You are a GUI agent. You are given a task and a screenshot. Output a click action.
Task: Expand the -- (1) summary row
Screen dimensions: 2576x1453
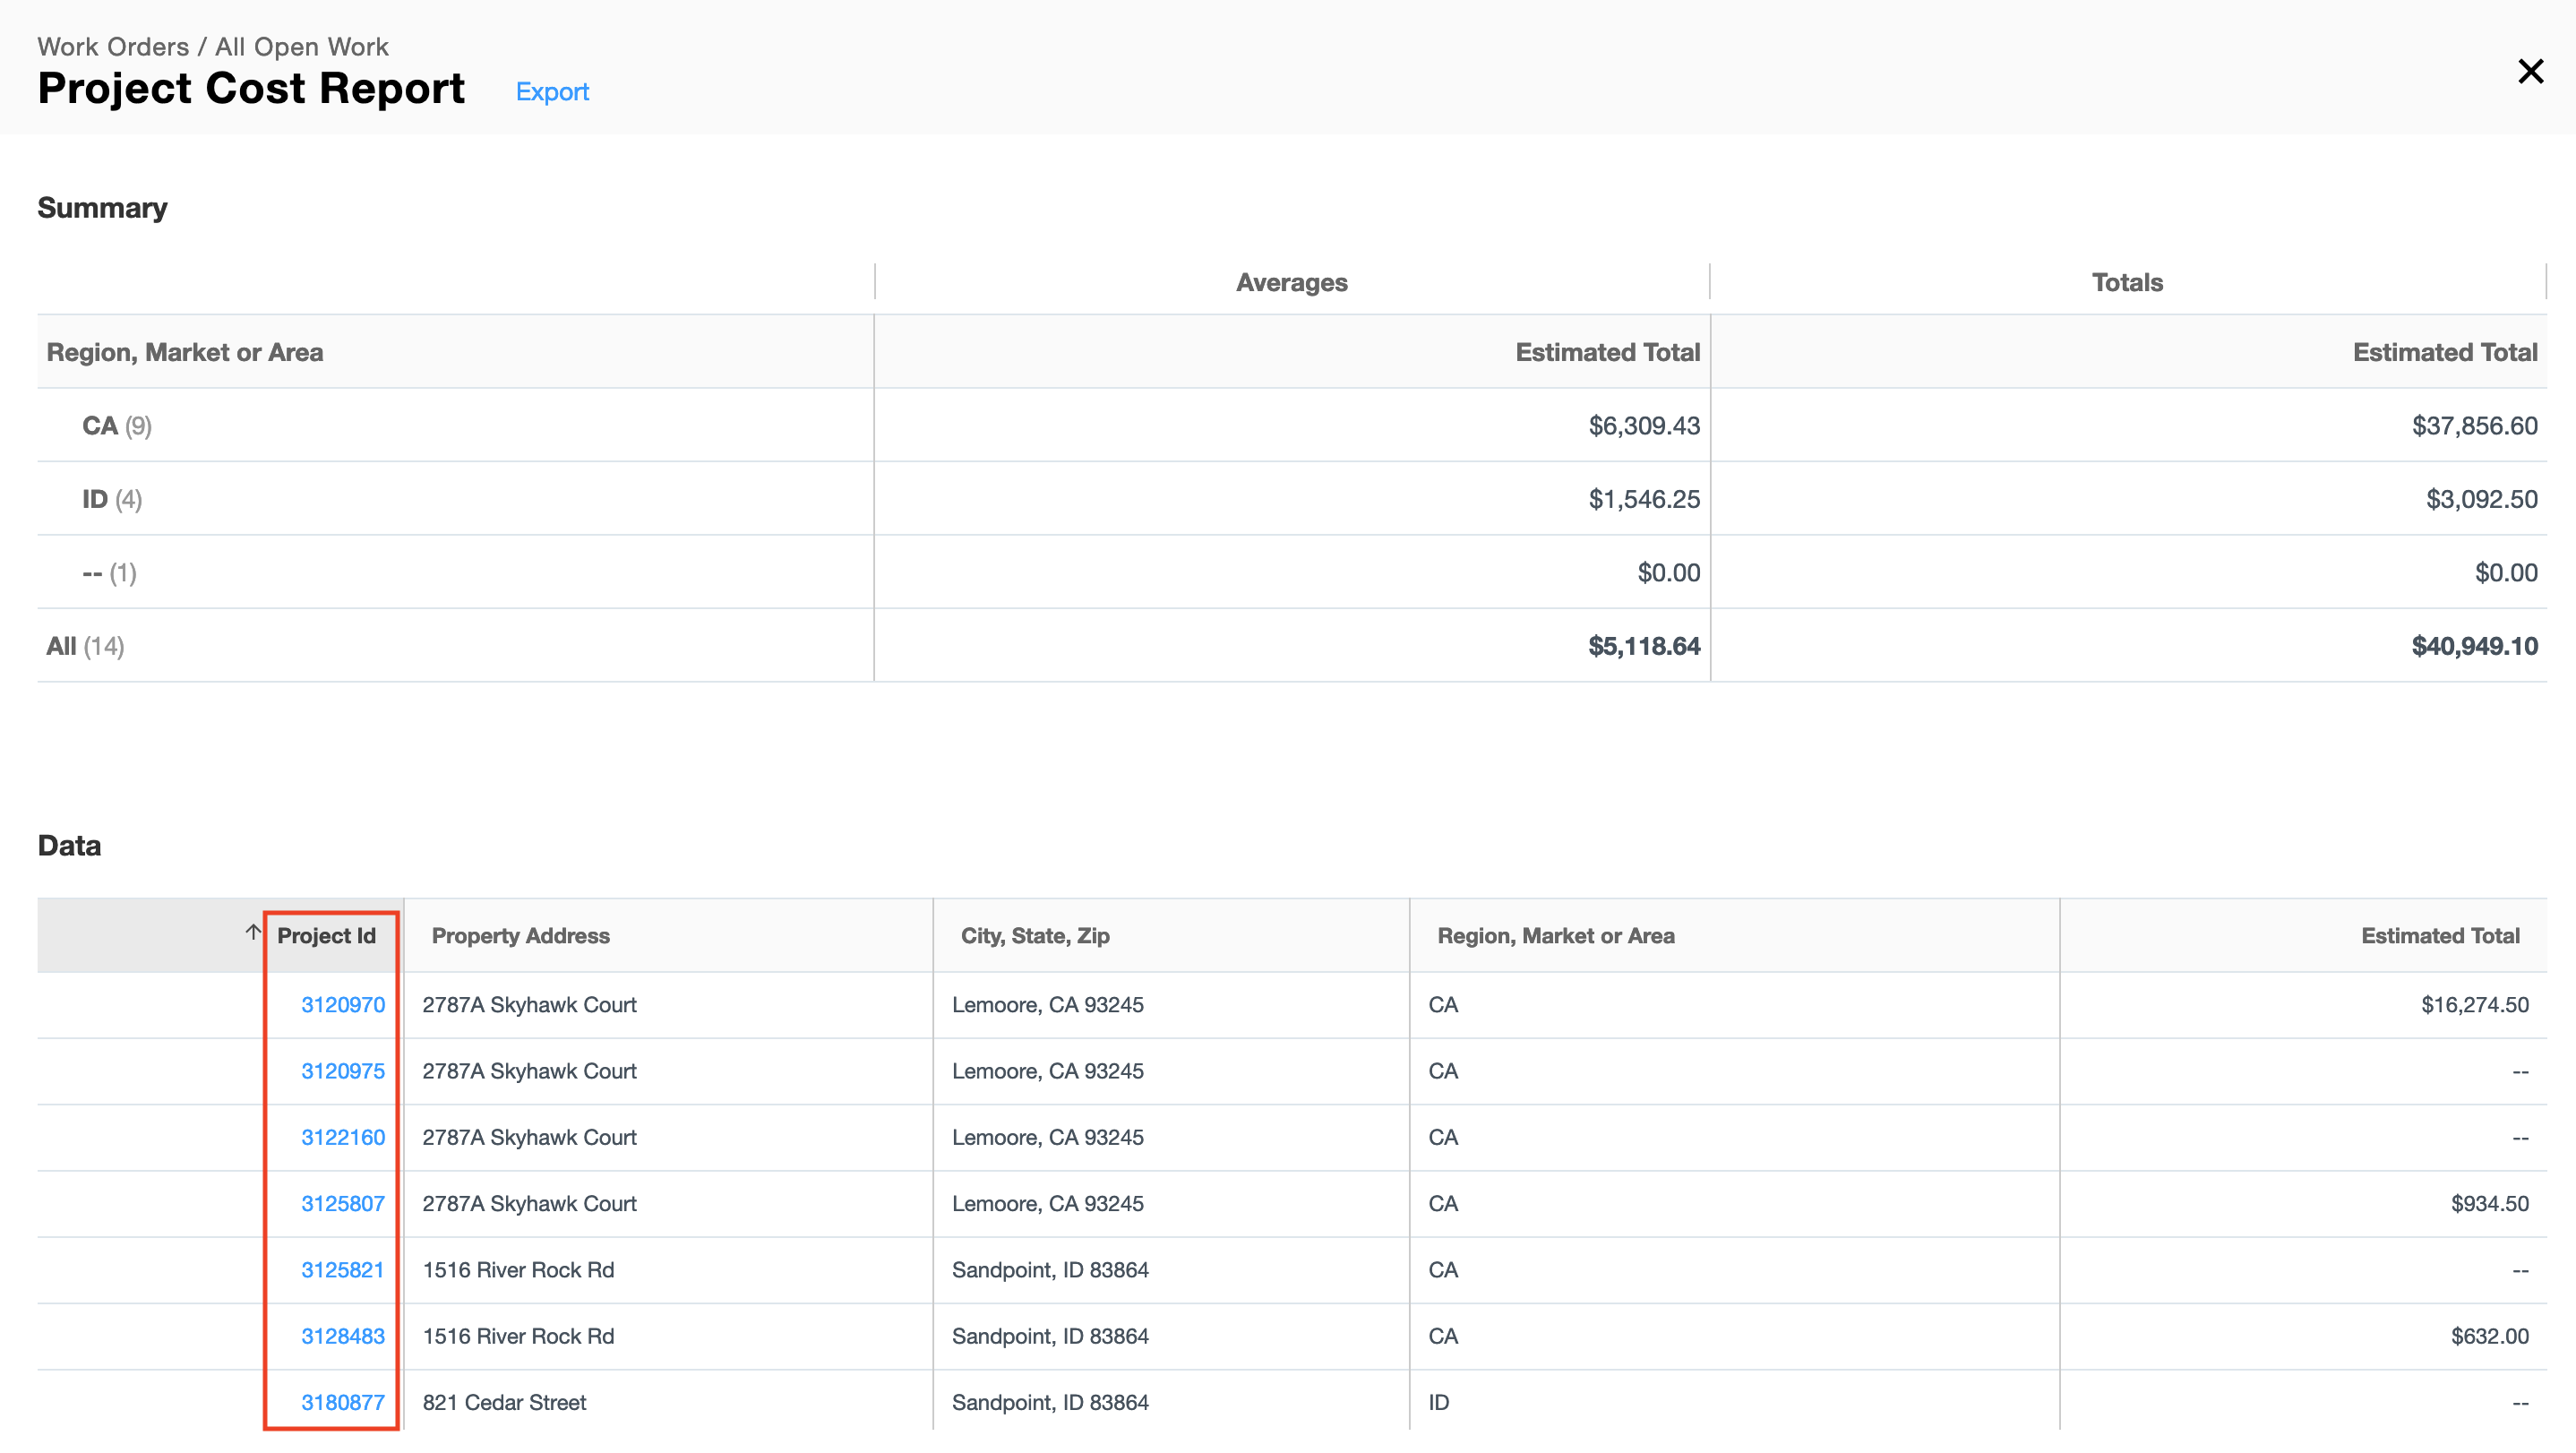coord(108,573)
